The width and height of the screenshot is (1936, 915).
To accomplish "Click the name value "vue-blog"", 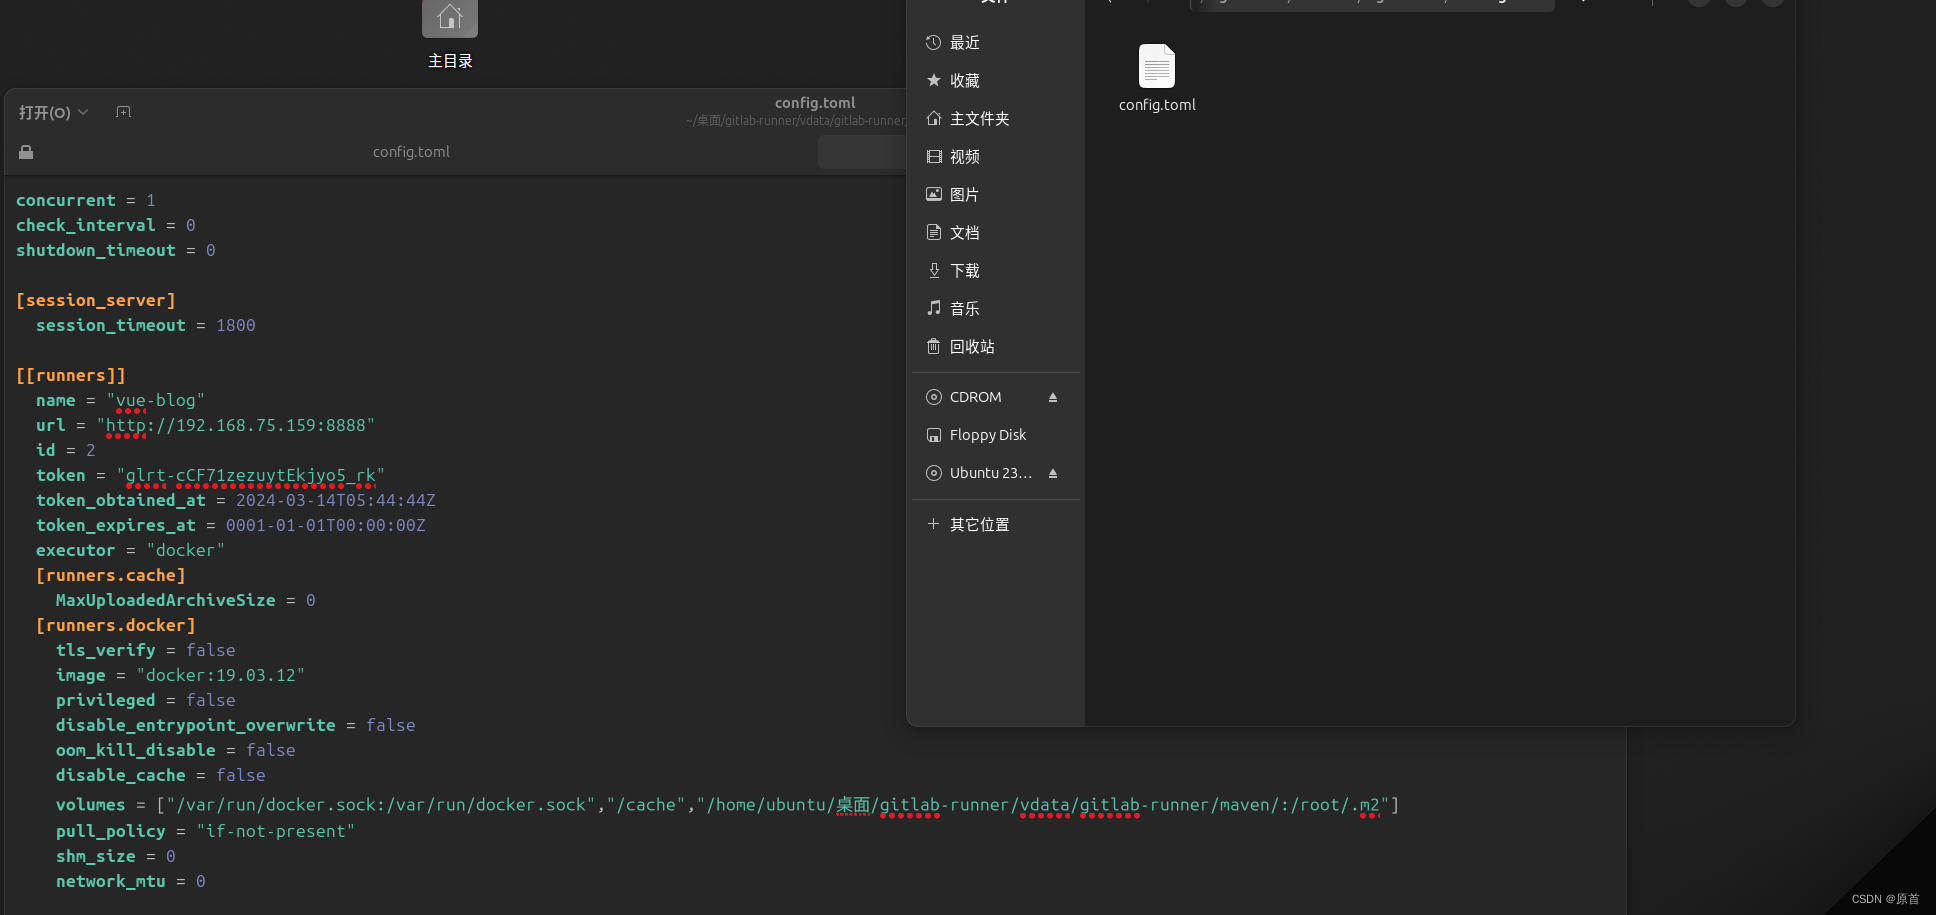I will pos(156,400).
